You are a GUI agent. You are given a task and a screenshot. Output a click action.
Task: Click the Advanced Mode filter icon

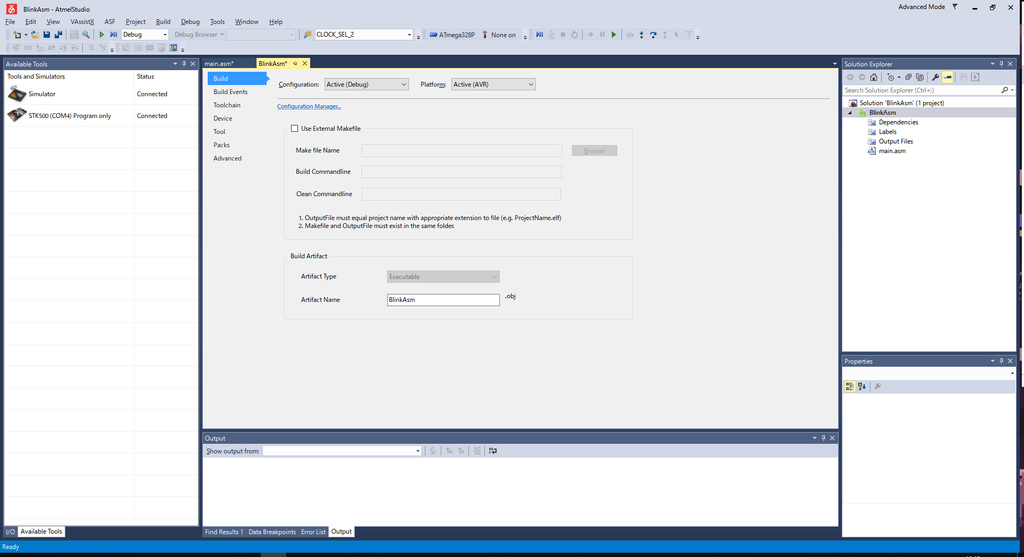click(955, 7)
